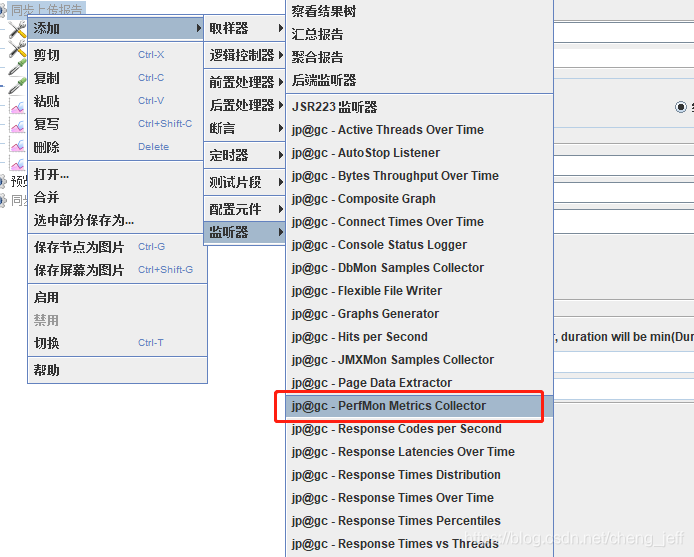Screen dimensions: 694x557
Task: Add a 聚合报告 listener
Action: pos(420,58)
